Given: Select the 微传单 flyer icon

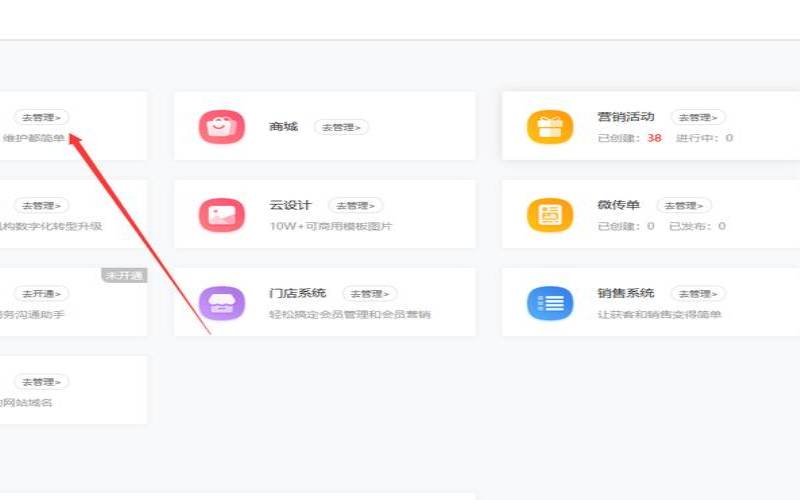Looking at the screenshot, I should click(x=549, y=215).
